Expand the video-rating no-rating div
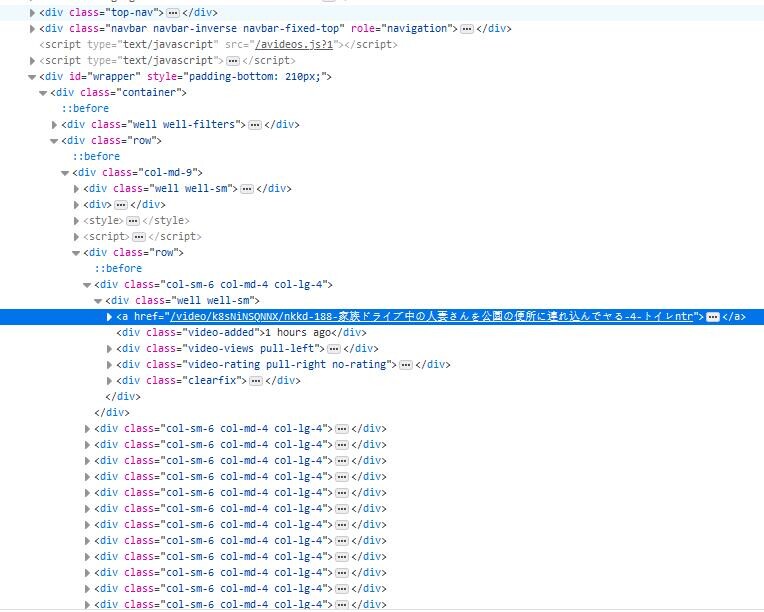The width and height of the screenshot is (764, 612). coord(110,364)
